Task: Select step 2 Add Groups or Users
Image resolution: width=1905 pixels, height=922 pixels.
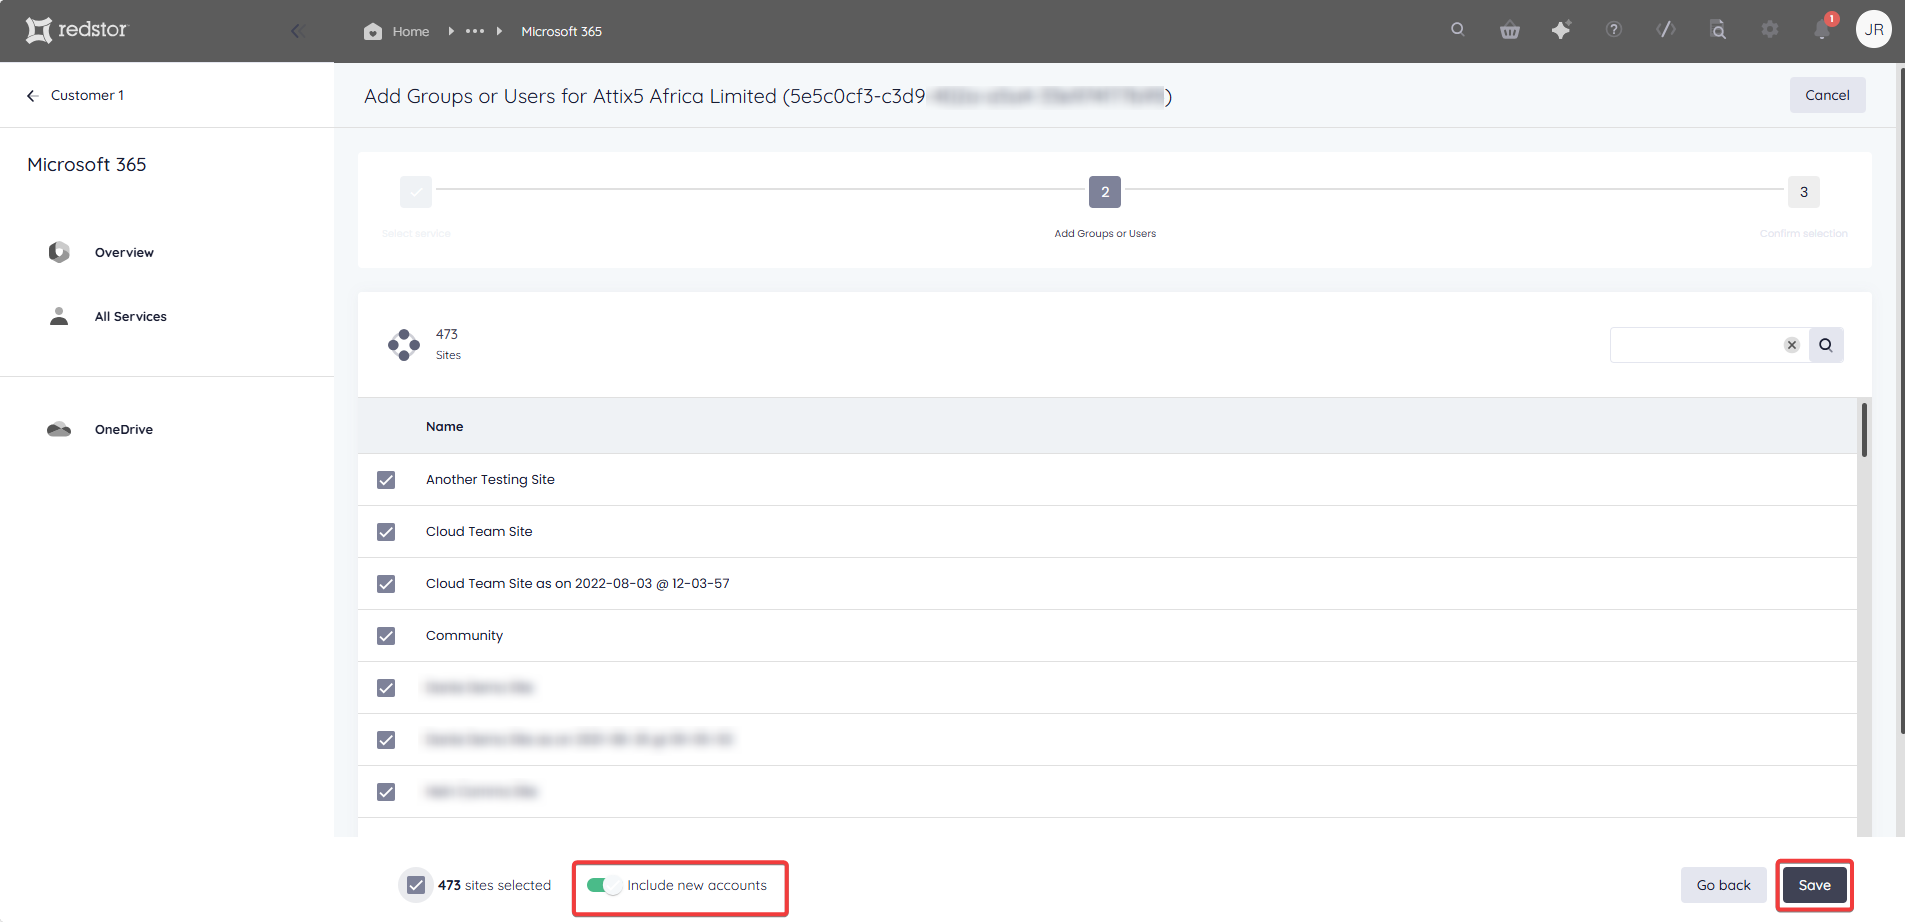Action: coord(1105,192)
